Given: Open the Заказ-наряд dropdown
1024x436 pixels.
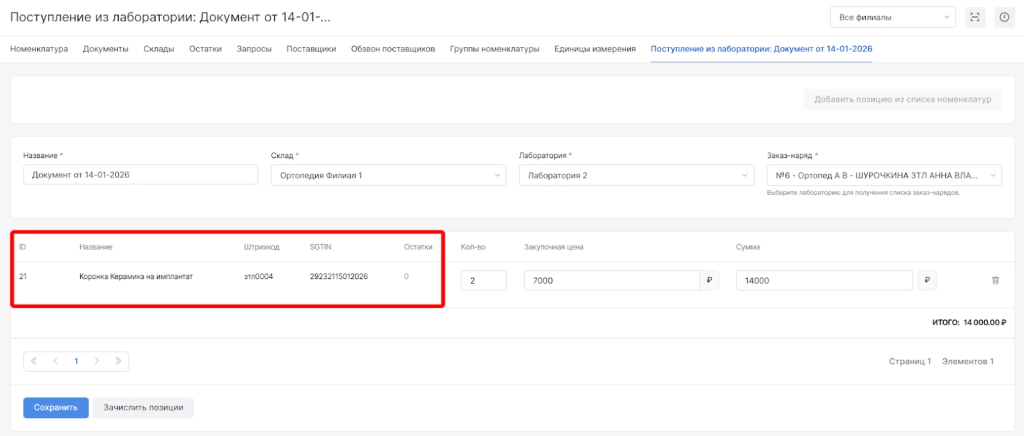Looking at the screenshot, I should (x=883, y=175).
